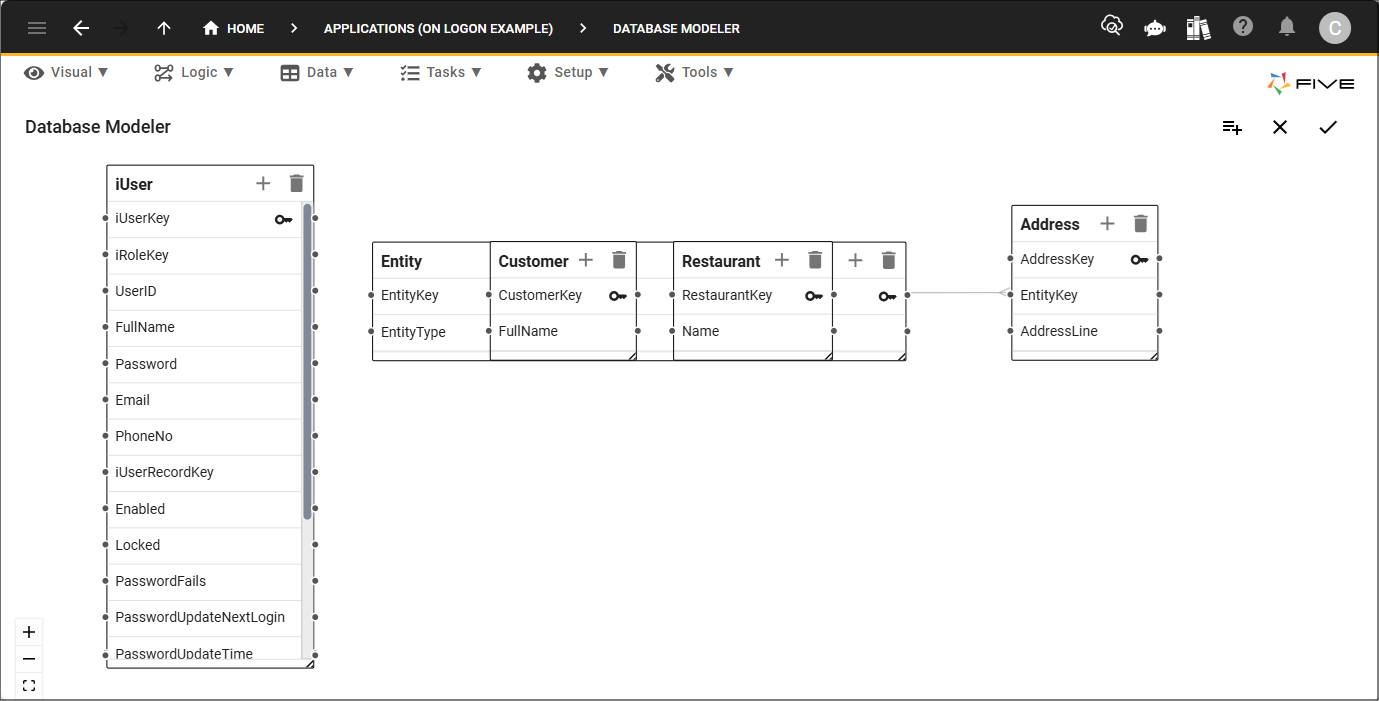Select the Database Modeler breadcrumb
This screenshot has width=1379, height=701.
[676, 28]
